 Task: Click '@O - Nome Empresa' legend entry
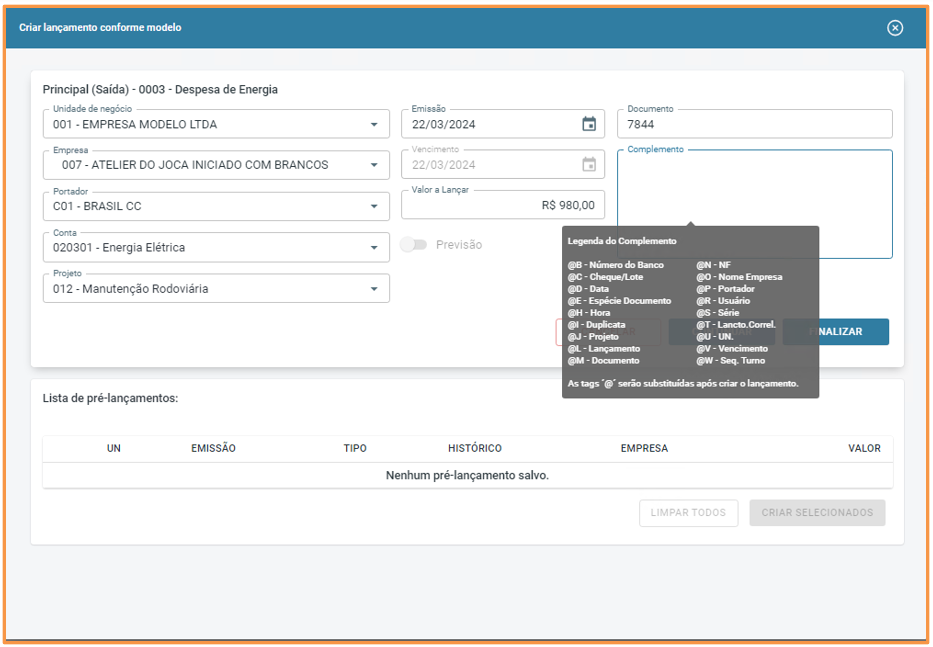739,277
